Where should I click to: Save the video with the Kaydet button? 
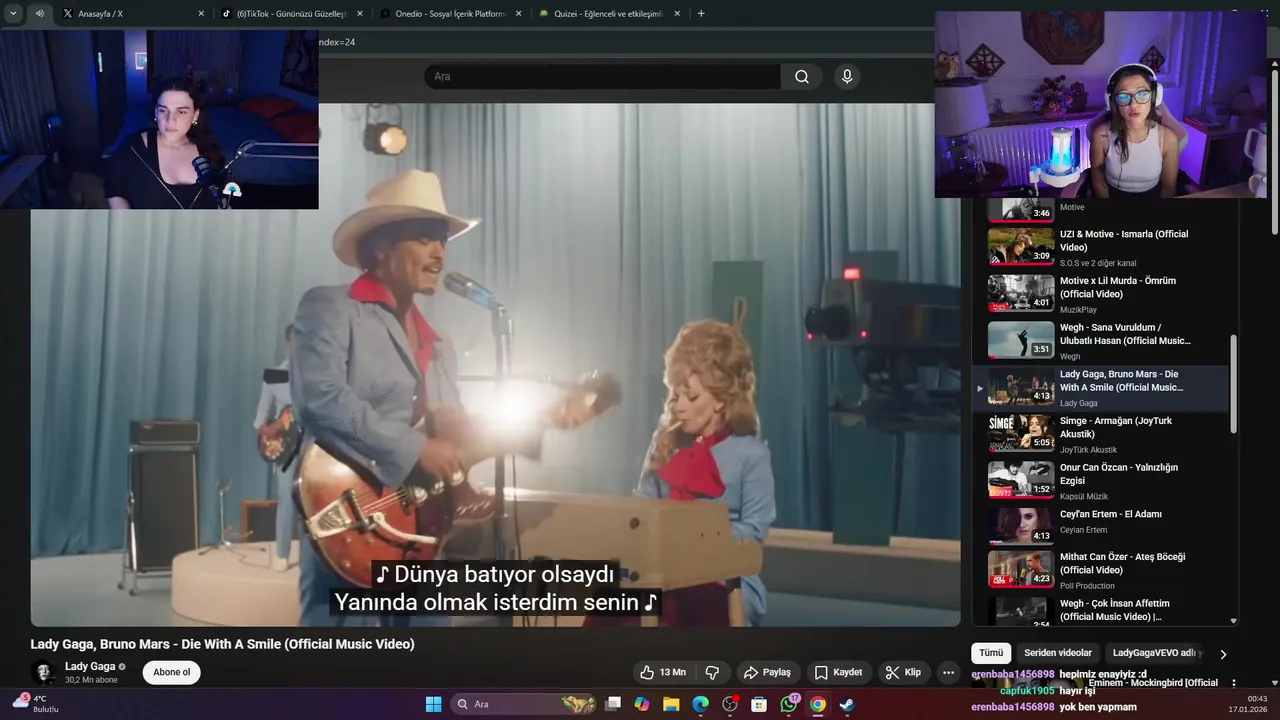(x=838, y=672)
